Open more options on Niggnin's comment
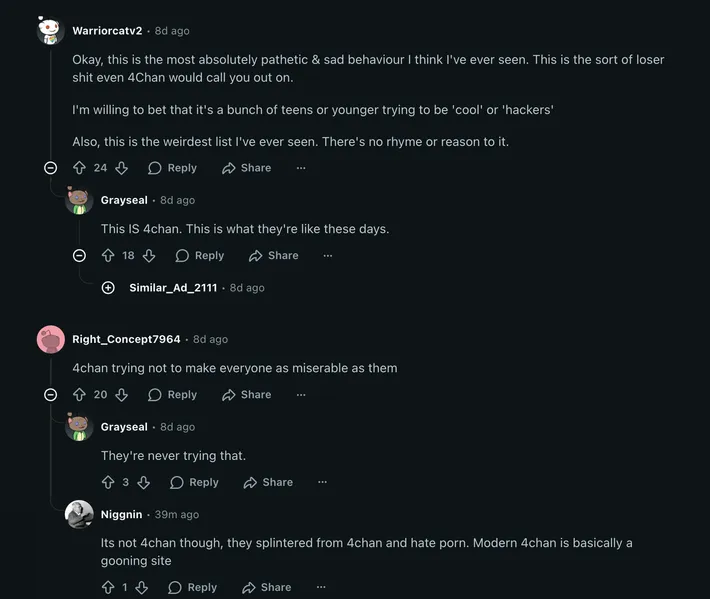710x599 pixels. [321, 588]
